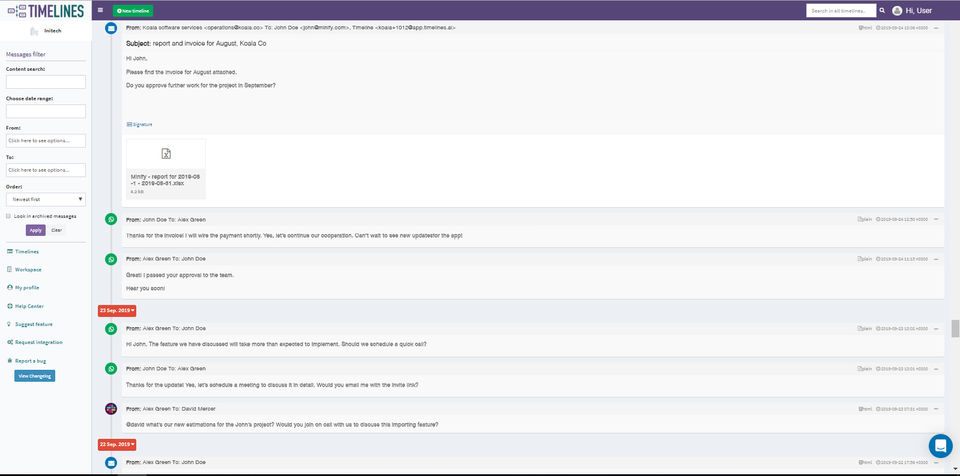Open Workspace from the sidebar
This screenshot has height=476, width=960.
tap(28, 270)
